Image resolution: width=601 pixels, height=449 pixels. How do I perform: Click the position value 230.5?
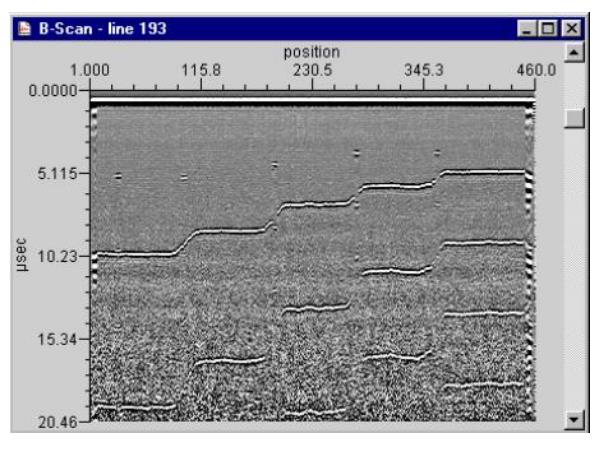point(312,70)
